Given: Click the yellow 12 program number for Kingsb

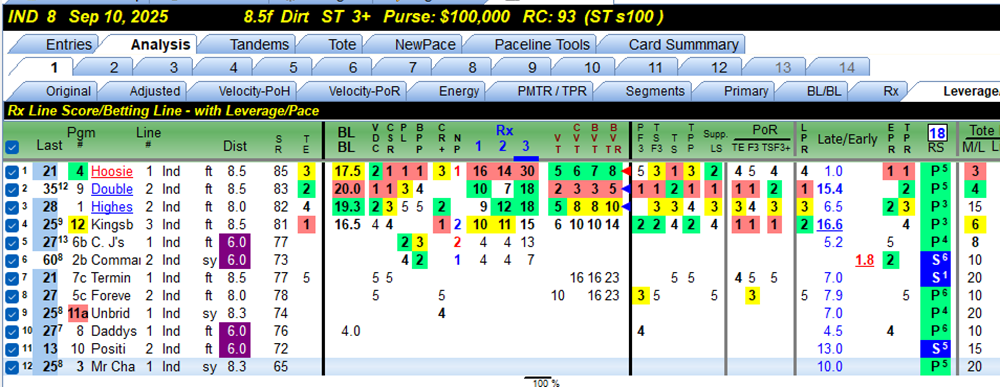Looking at the screenshot, I should tap(78, 225).
